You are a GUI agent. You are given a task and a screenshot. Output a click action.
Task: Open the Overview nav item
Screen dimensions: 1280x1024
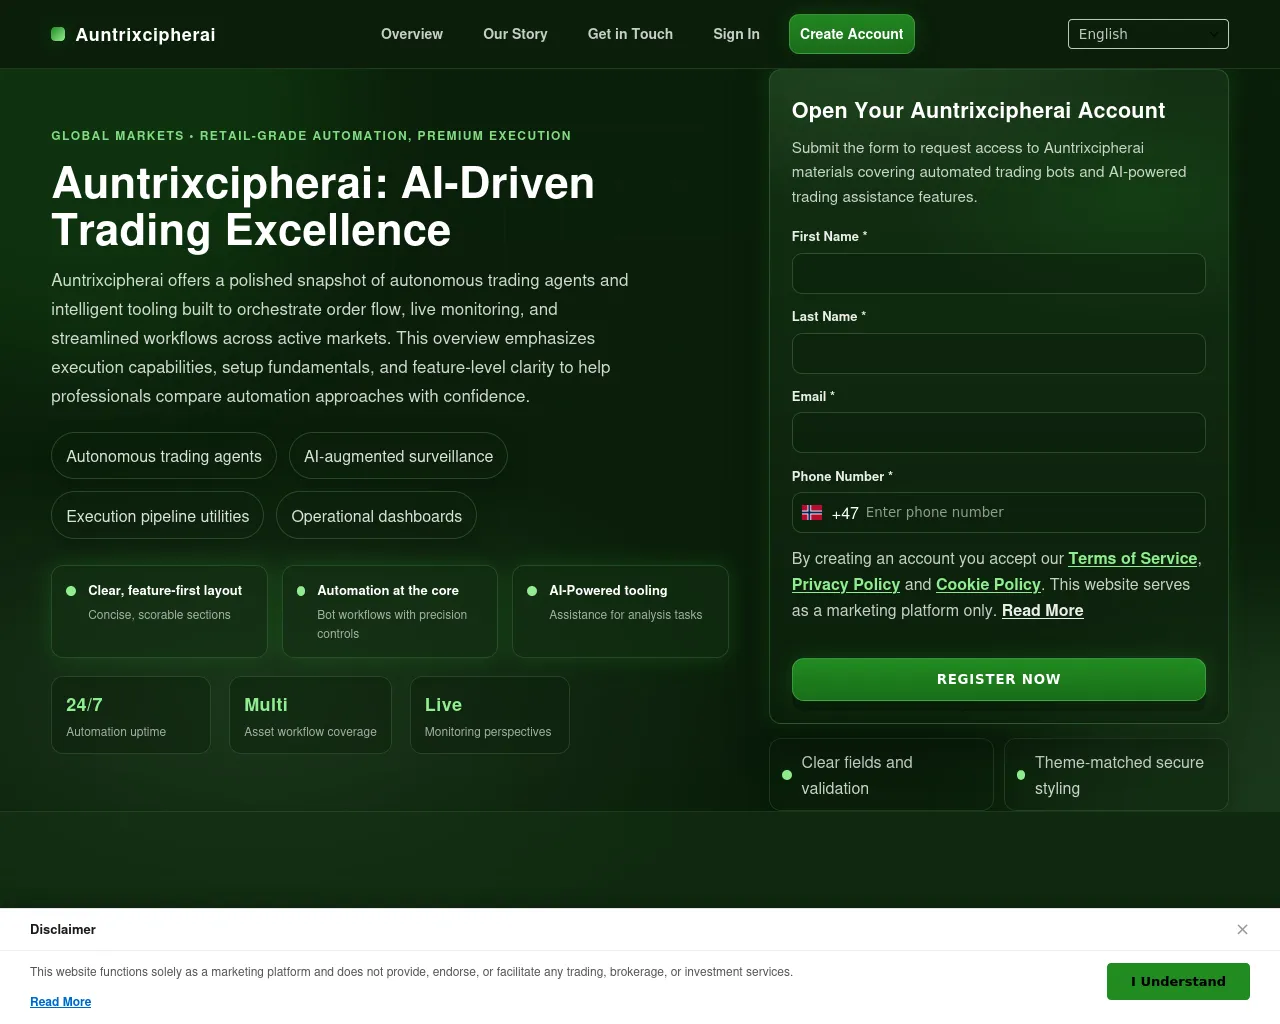pos(412,34)
